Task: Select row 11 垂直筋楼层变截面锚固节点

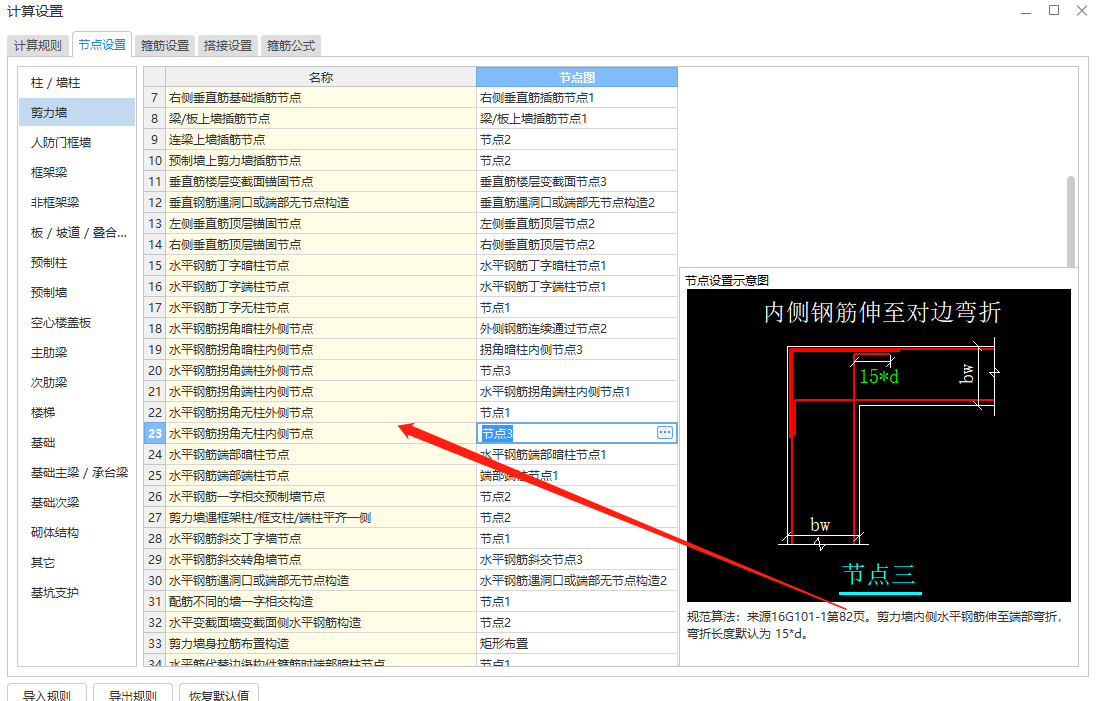Action: 411,182
